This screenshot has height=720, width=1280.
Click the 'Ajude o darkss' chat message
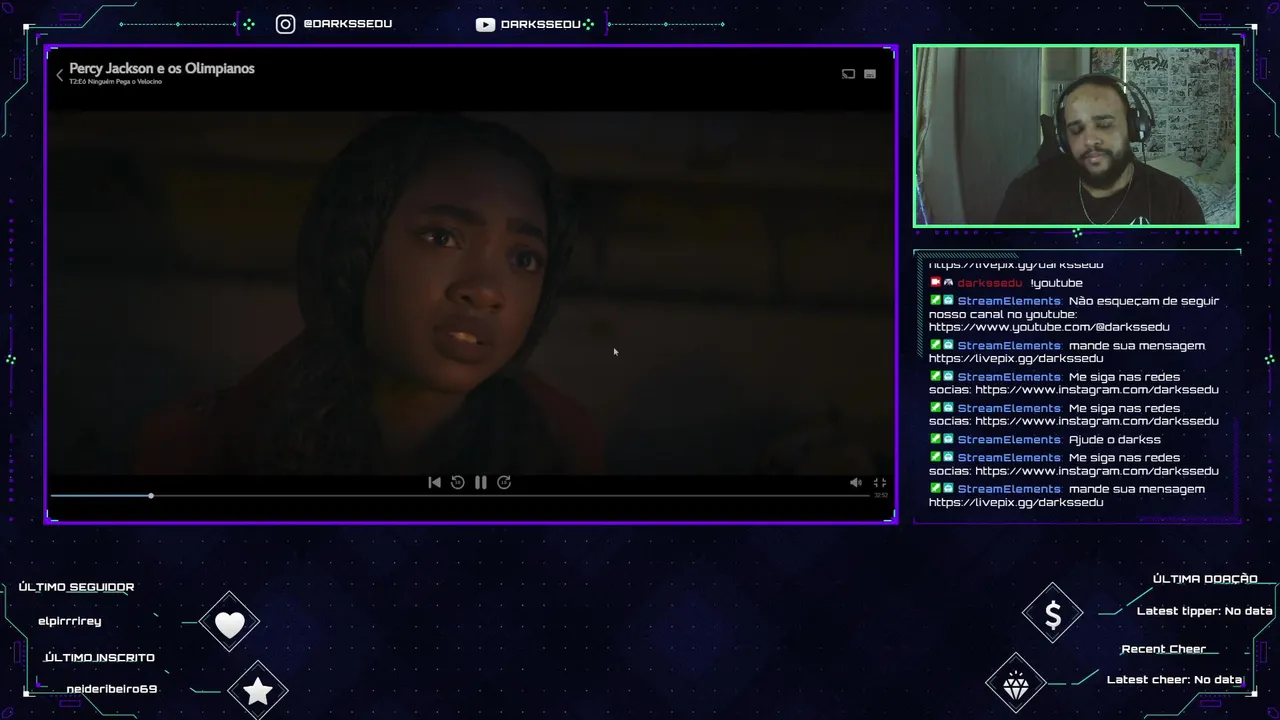(x=1115, y=440)
